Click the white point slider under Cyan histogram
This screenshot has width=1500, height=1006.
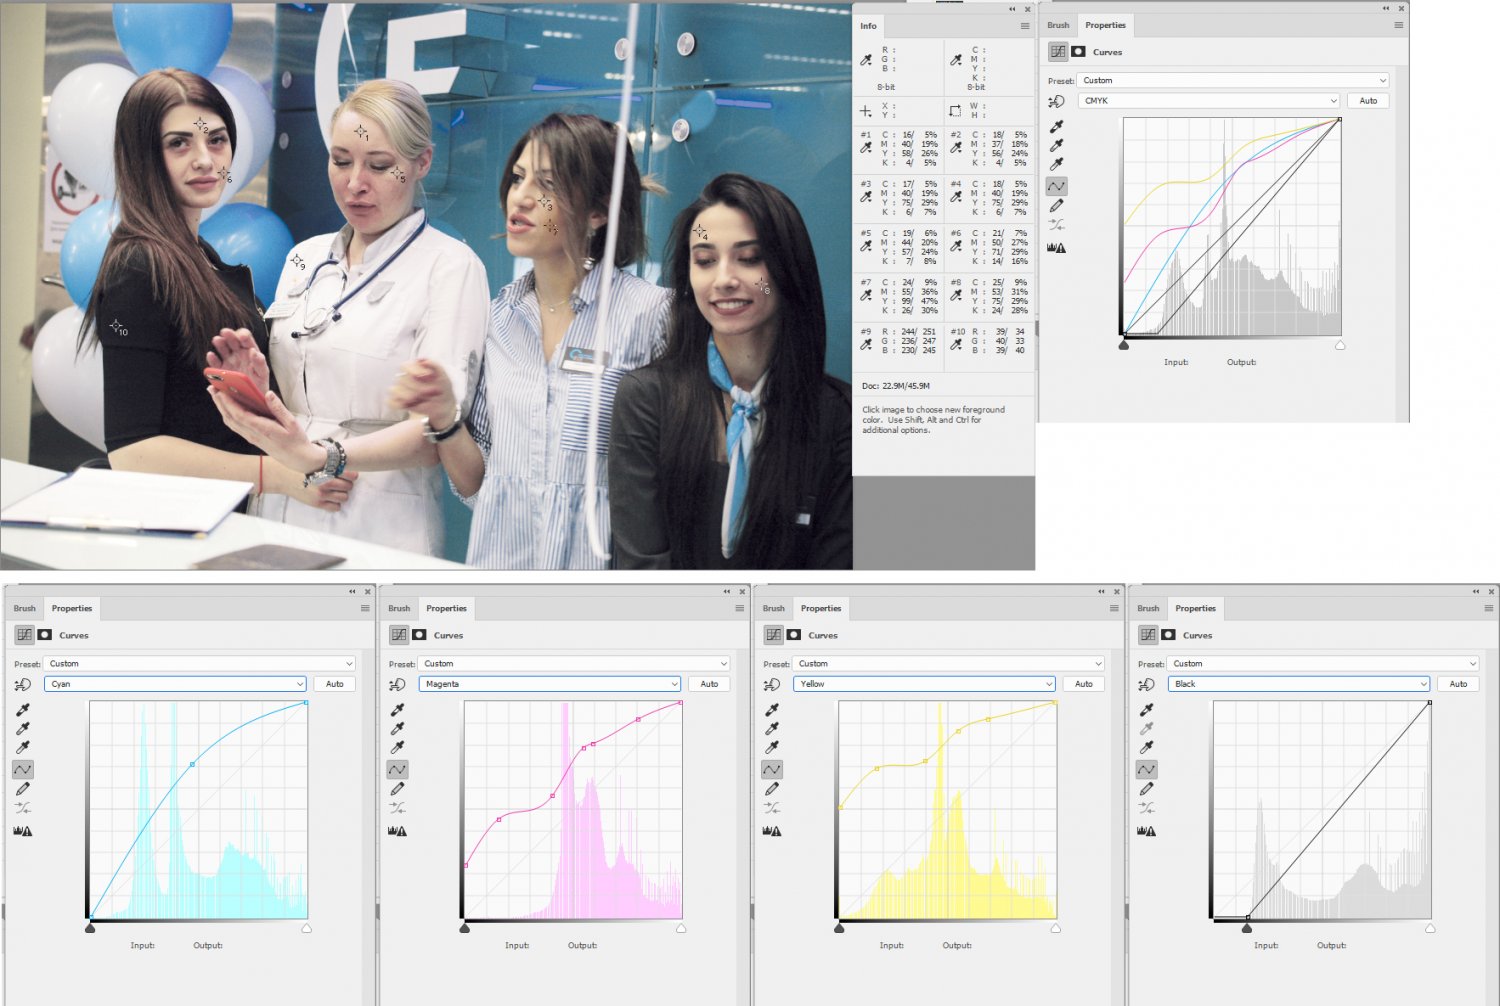(x=307, y=929)
